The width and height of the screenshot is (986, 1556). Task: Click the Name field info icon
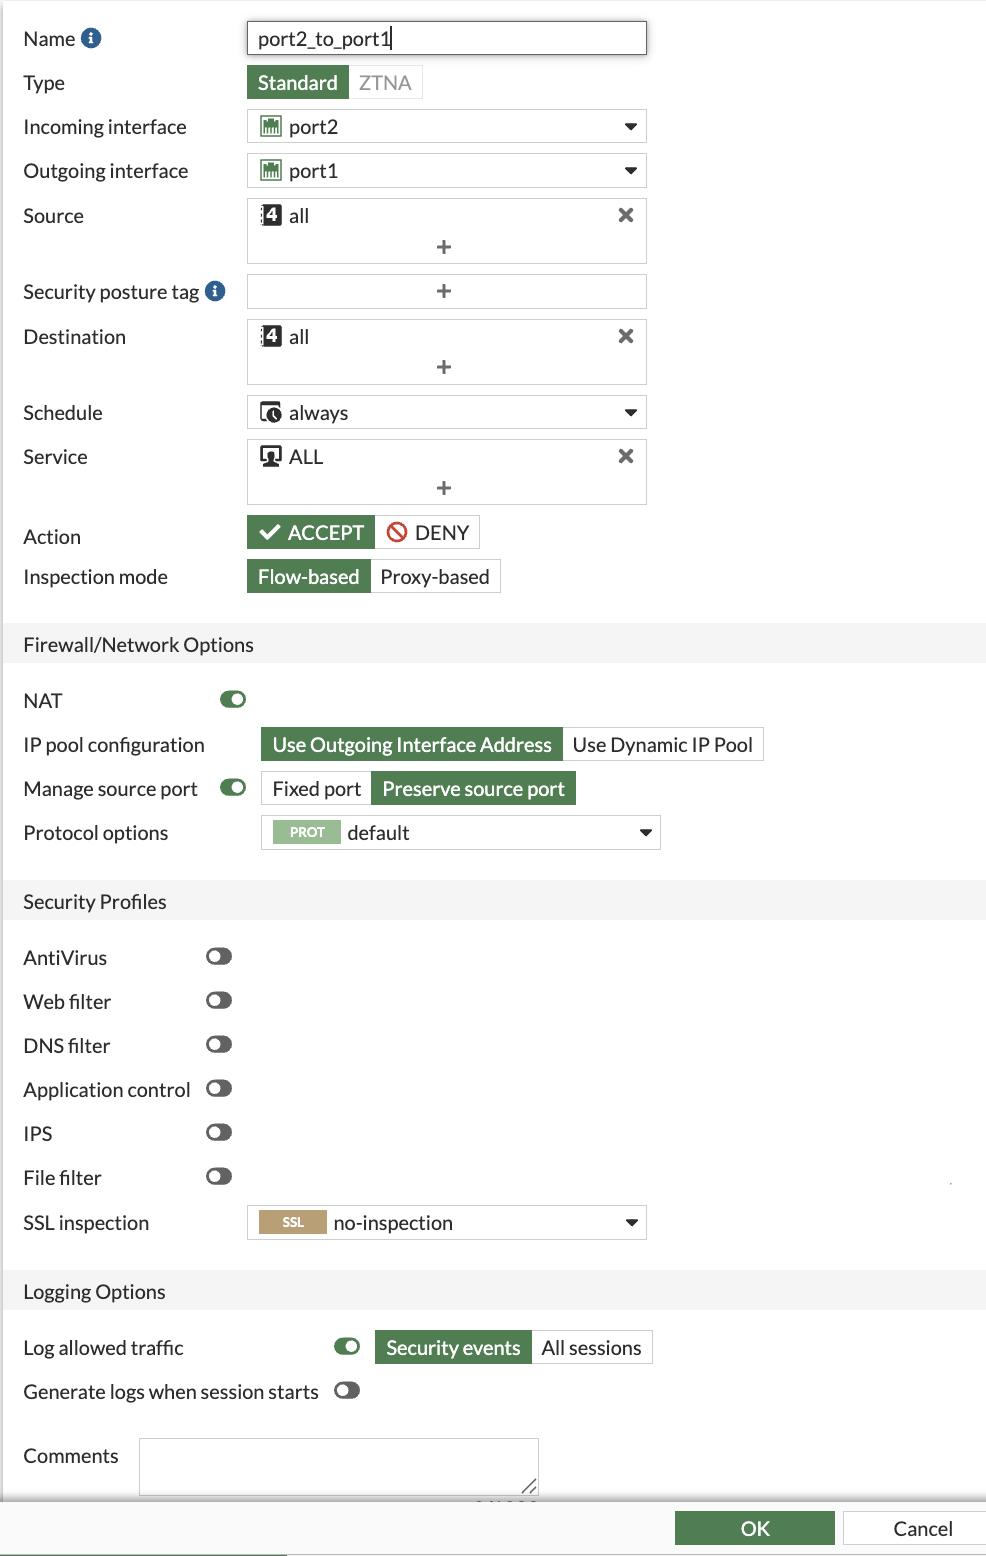[x=90, y=38]
